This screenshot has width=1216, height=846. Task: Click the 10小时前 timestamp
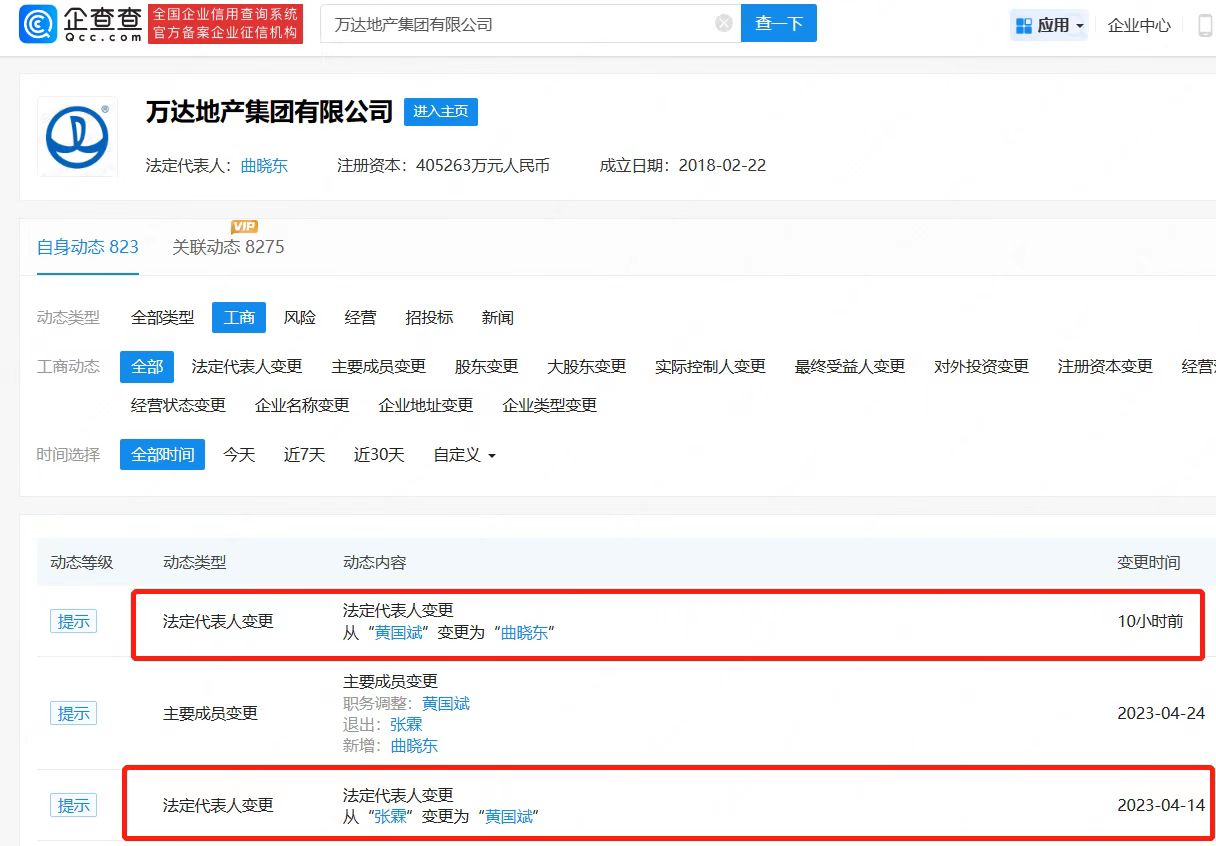point(1151,621)
